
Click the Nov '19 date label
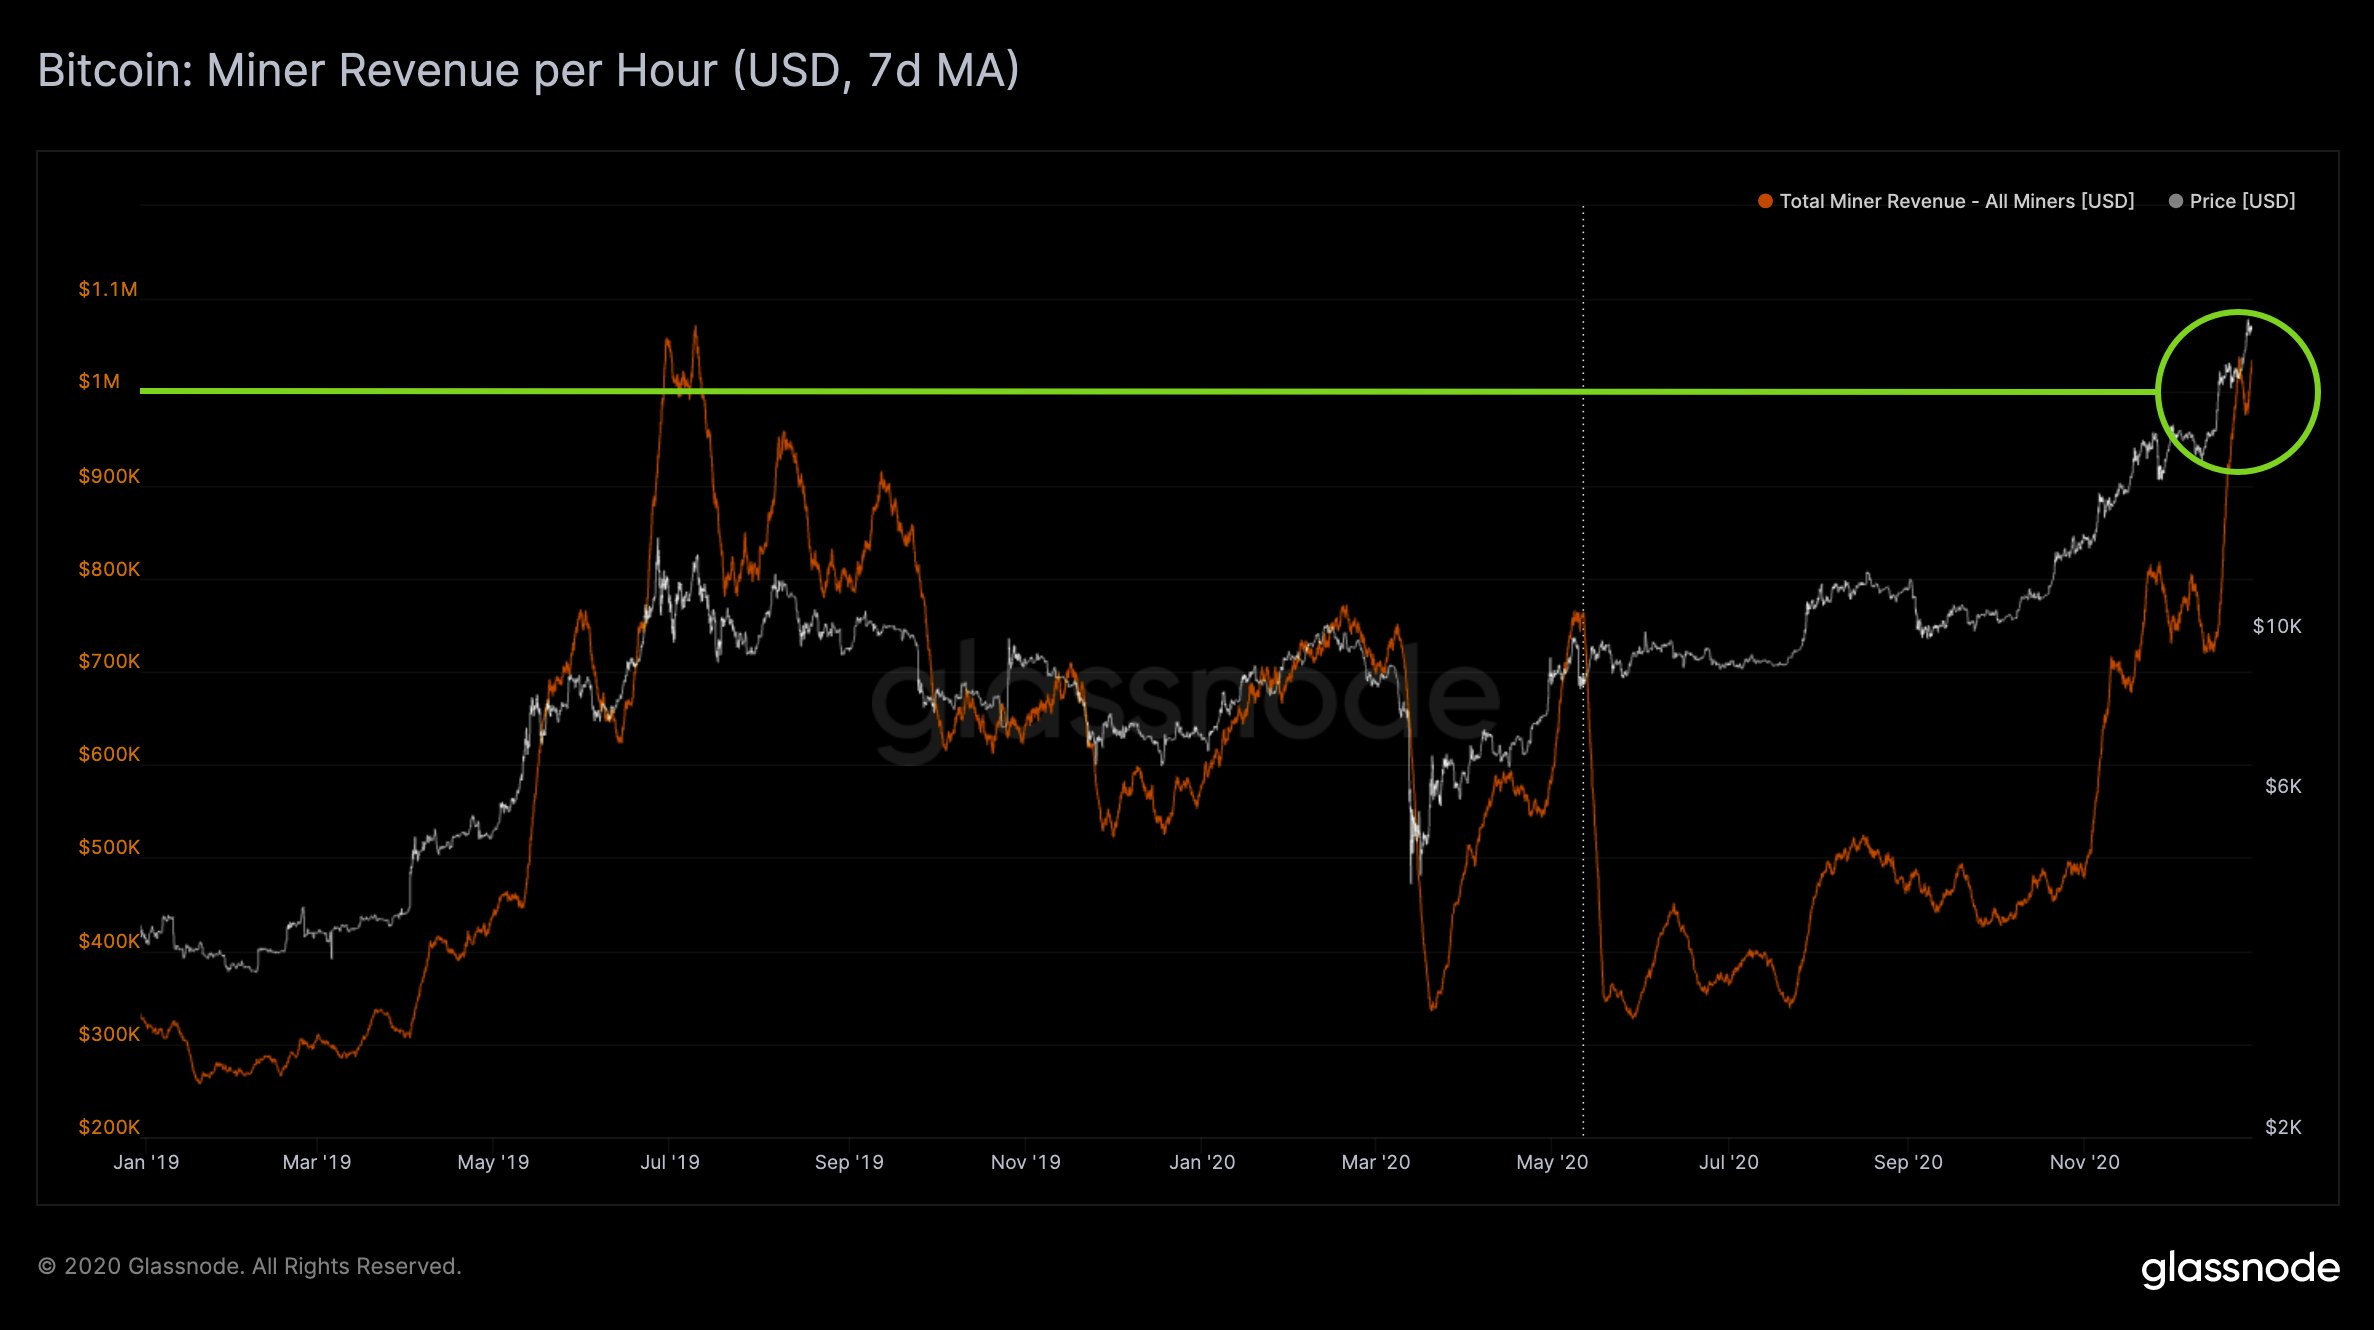click(x=1025, y=1162)
